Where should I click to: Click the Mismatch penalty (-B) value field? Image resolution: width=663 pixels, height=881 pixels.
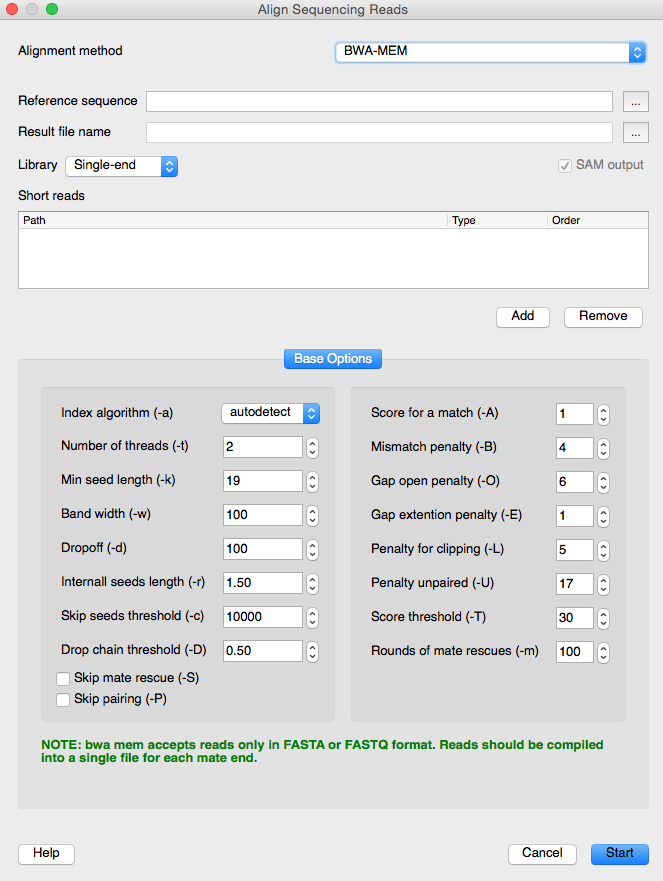(575, 448)
